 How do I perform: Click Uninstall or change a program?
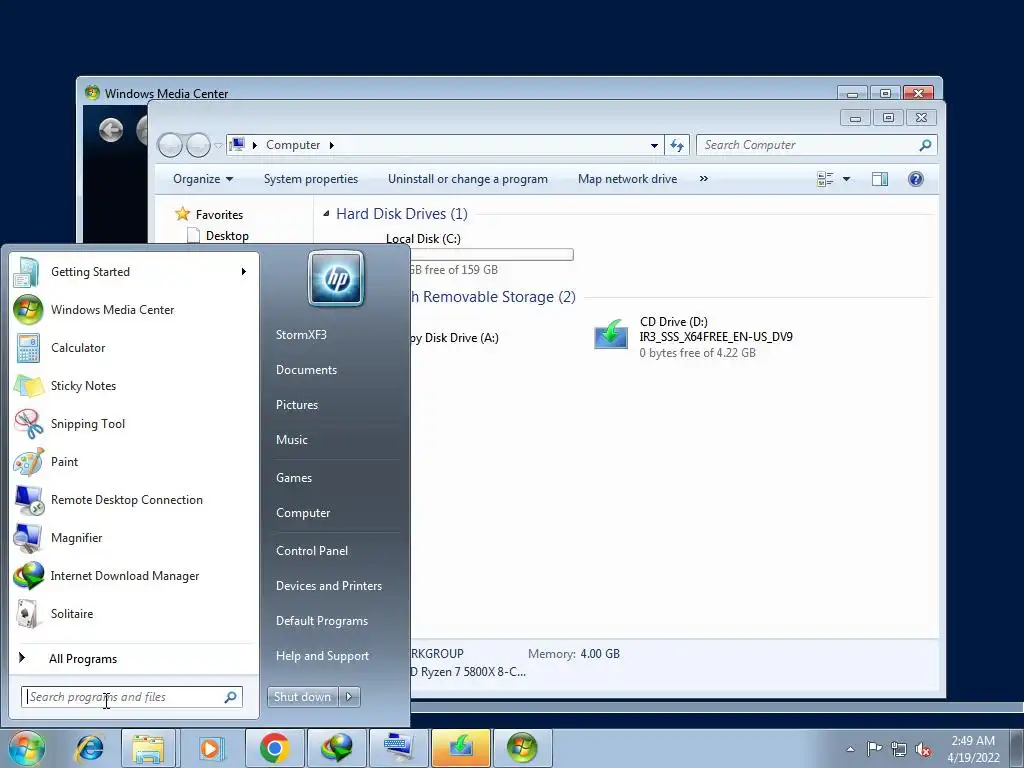tap(468, 179)
